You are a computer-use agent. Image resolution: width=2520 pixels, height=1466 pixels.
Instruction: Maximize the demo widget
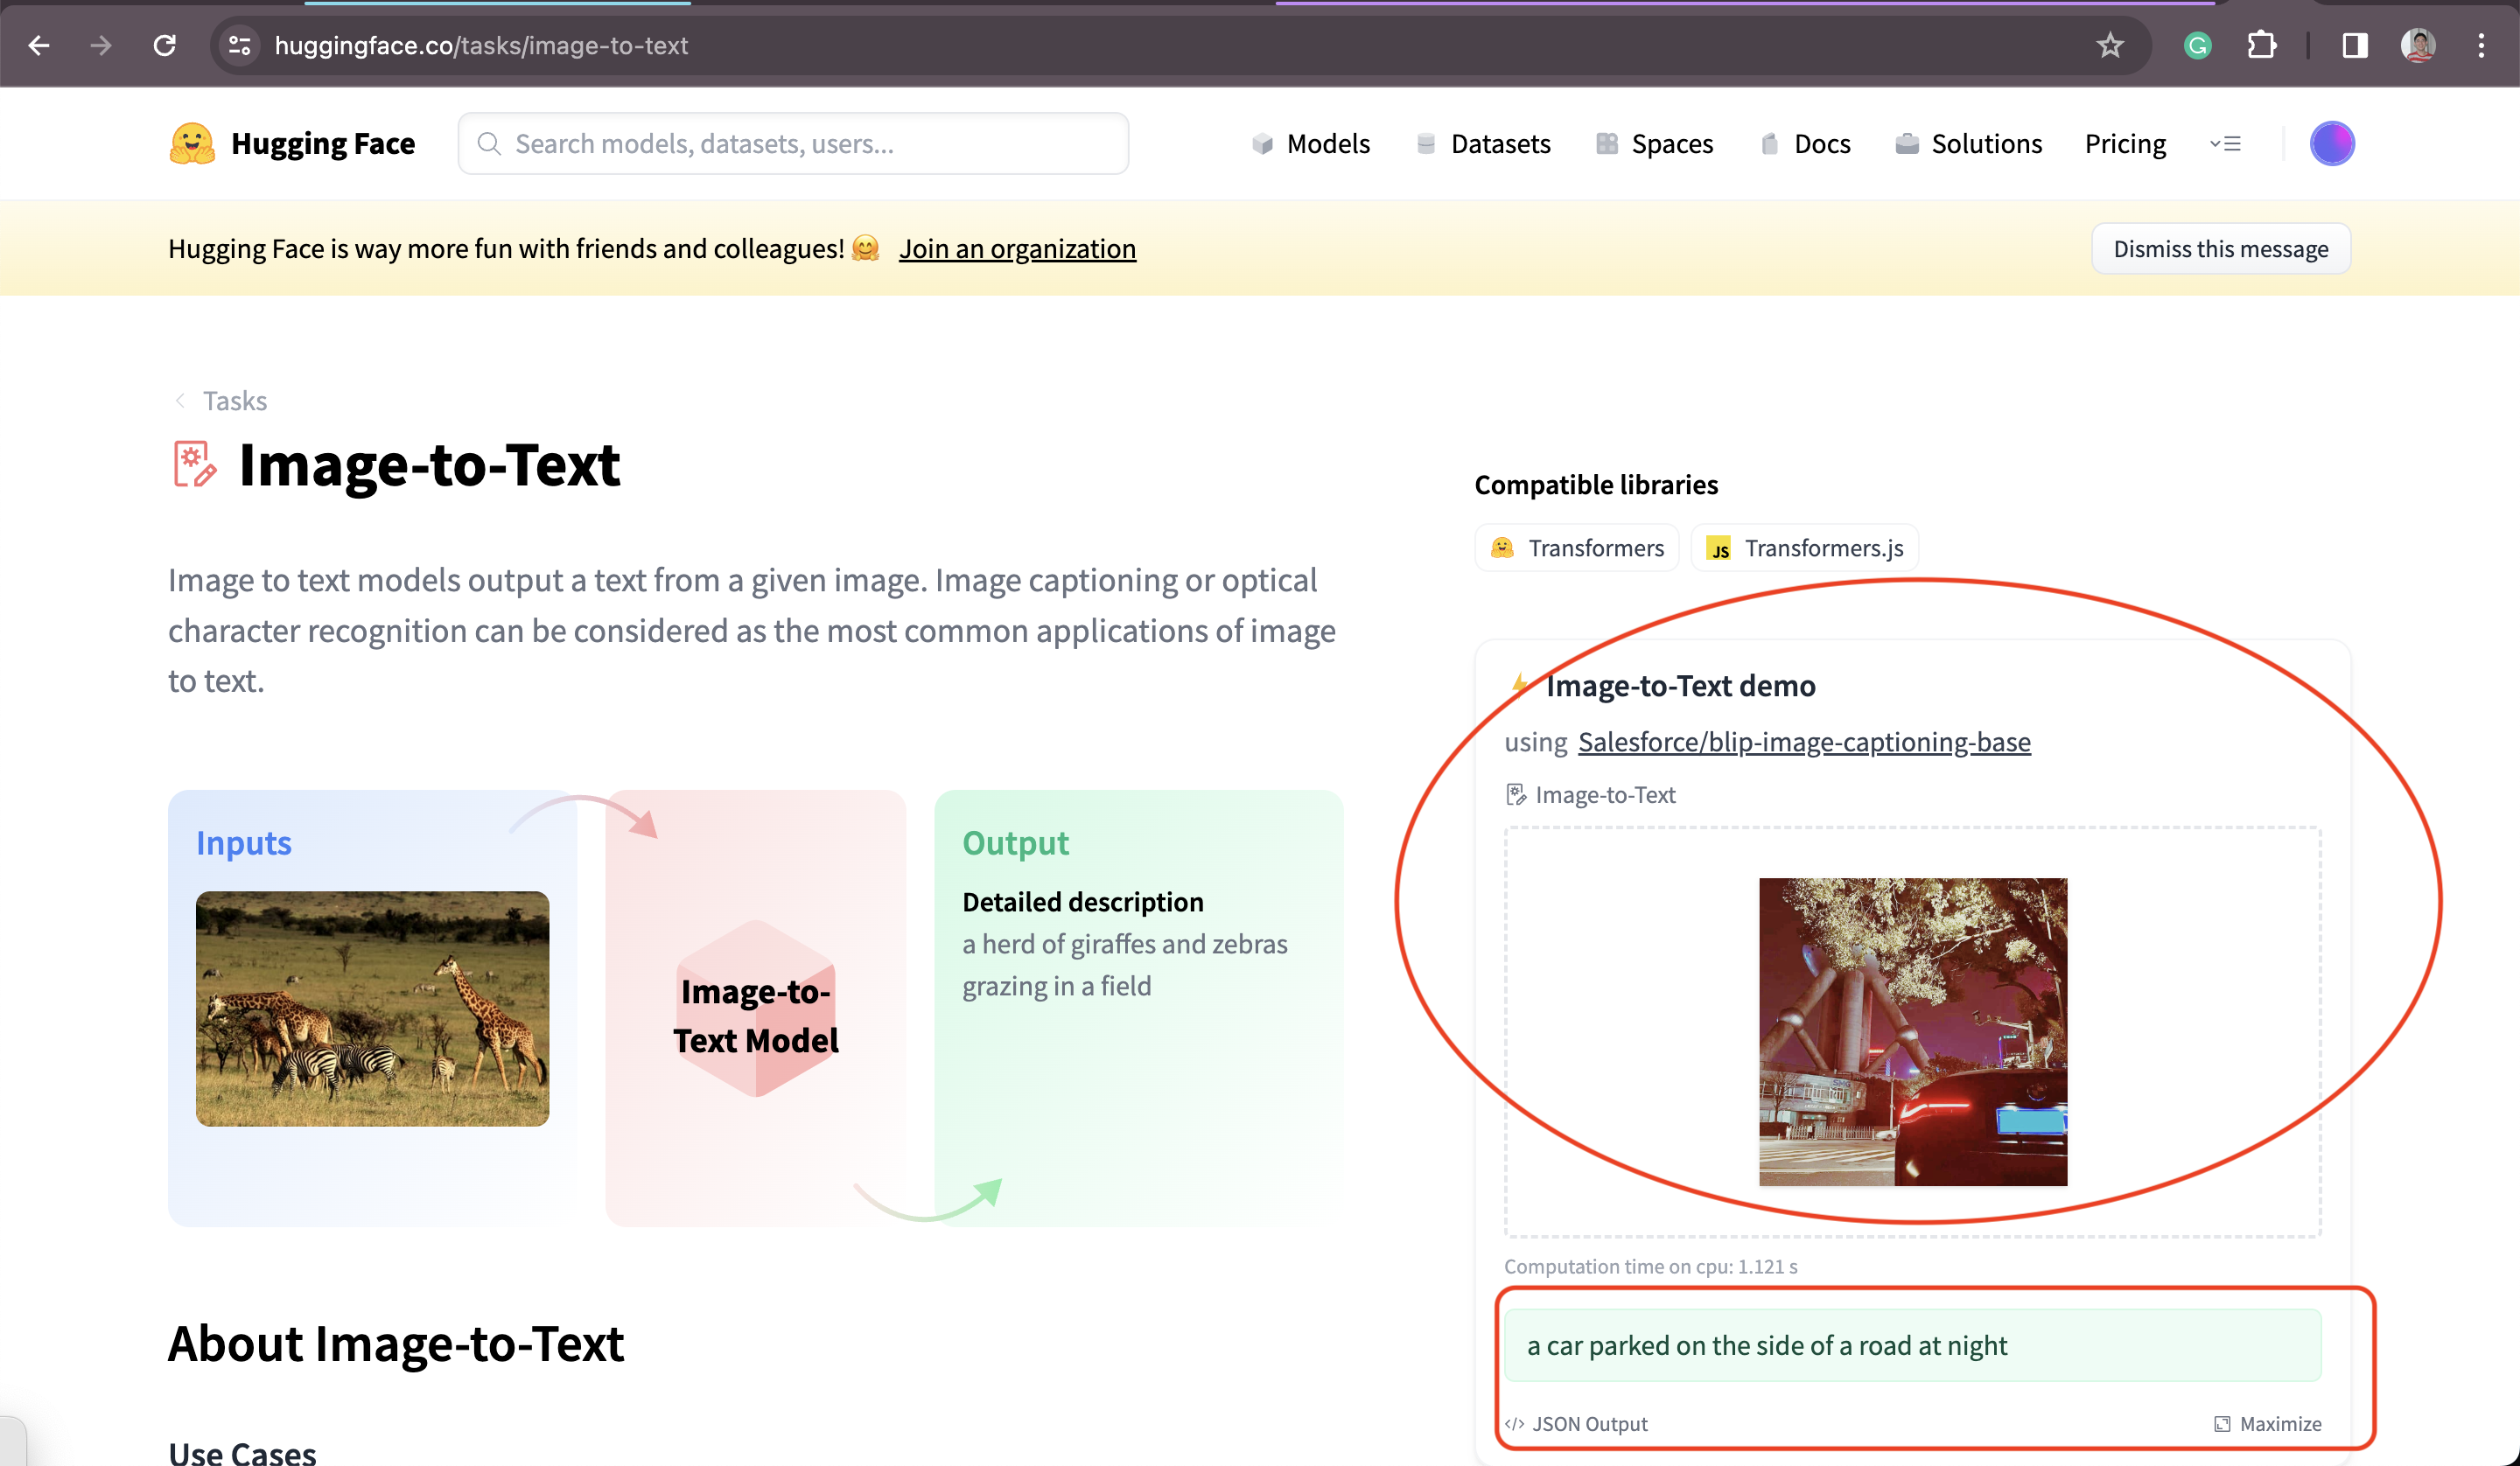pos(2267,1423)
